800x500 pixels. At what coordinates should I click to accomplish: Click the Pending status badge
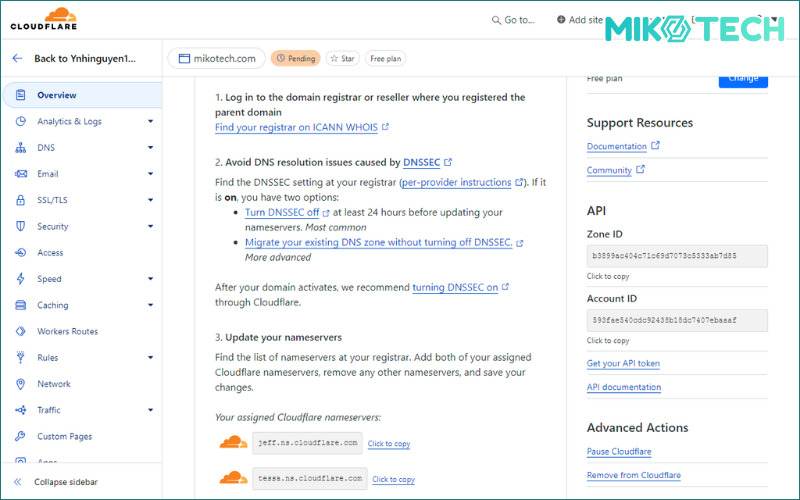(296, 59)
